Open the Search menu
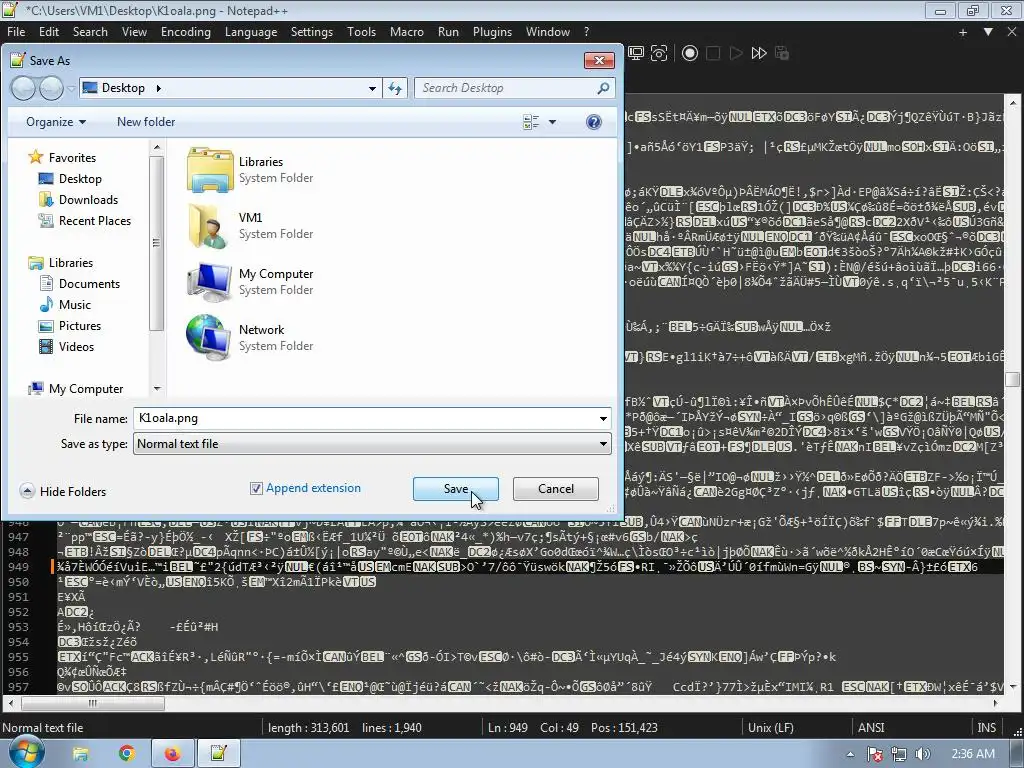 [x=90, y=32]
